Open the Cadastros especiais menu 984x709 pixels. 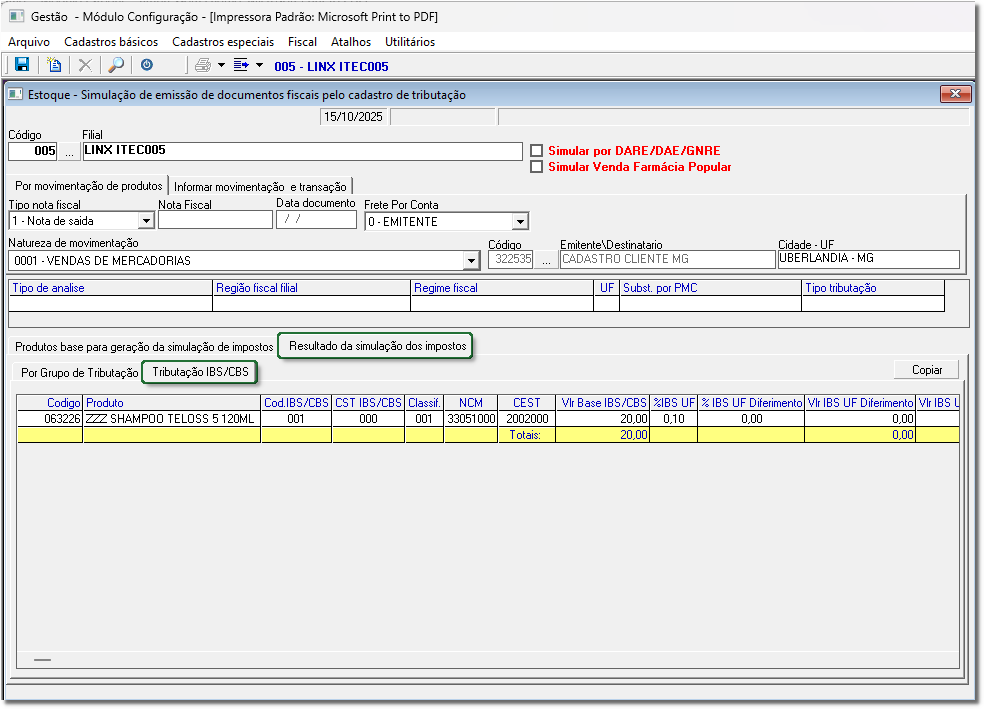(x=223, y=42)
